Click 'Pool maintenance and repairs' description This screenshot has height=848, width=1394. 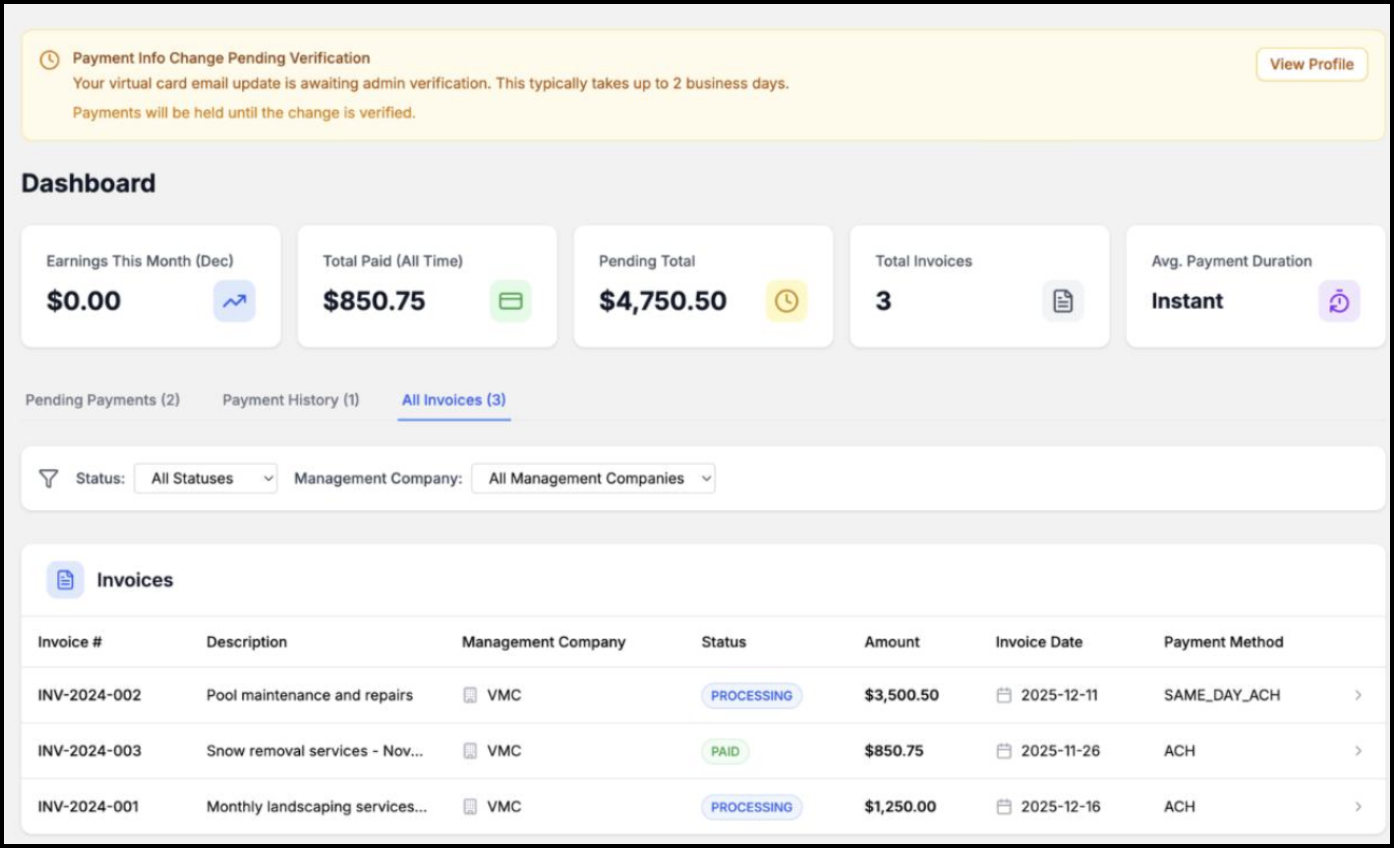(310, 695)
